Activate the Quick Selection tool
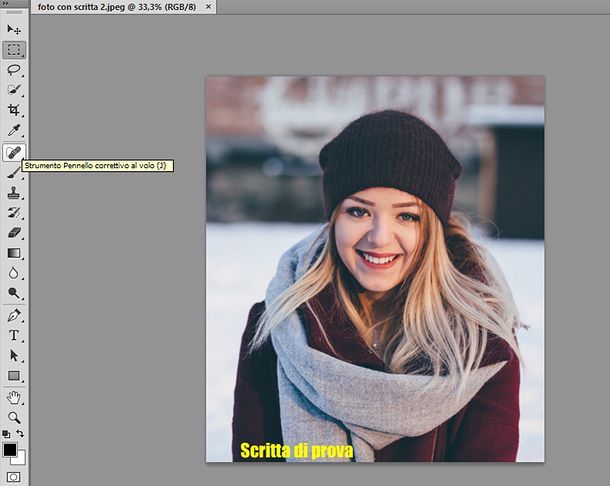Viewport: 610px width, 486px height. click(14, 90)
